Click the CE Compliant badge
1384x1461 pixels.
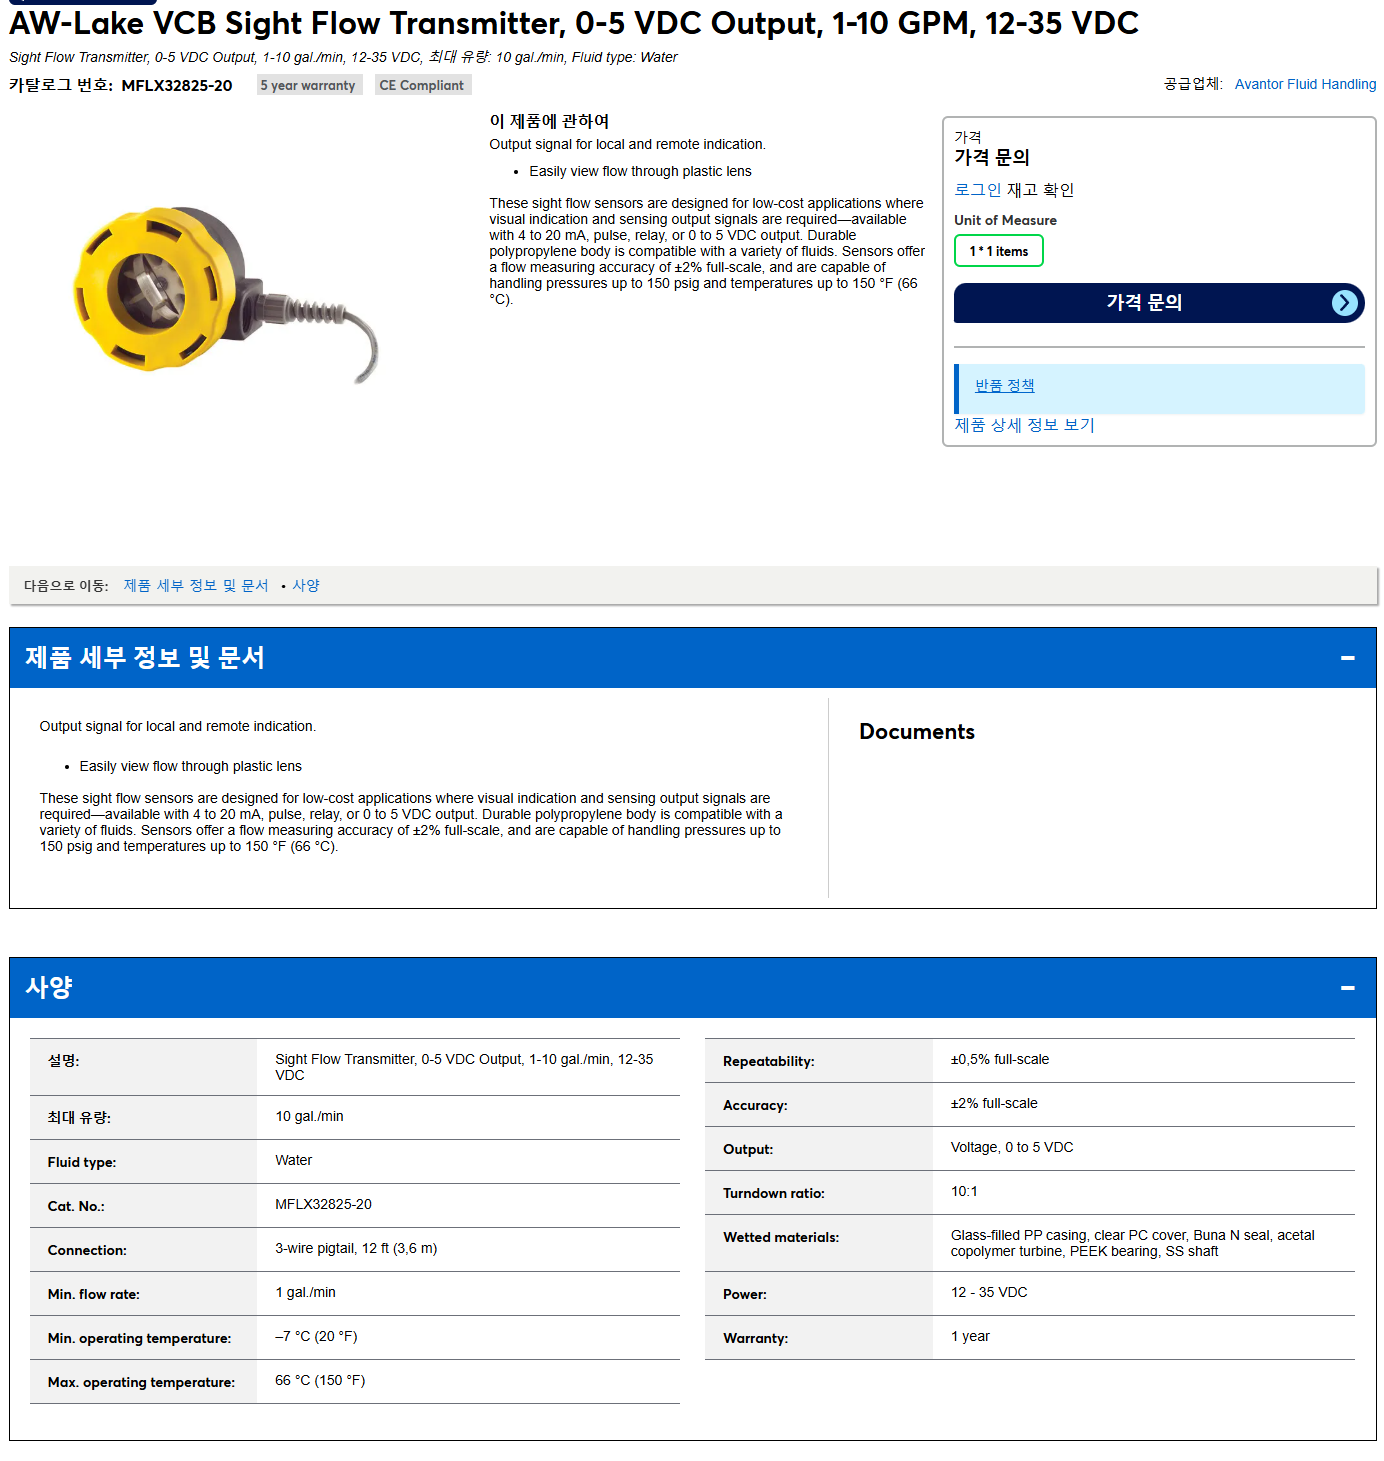[422, 85]
